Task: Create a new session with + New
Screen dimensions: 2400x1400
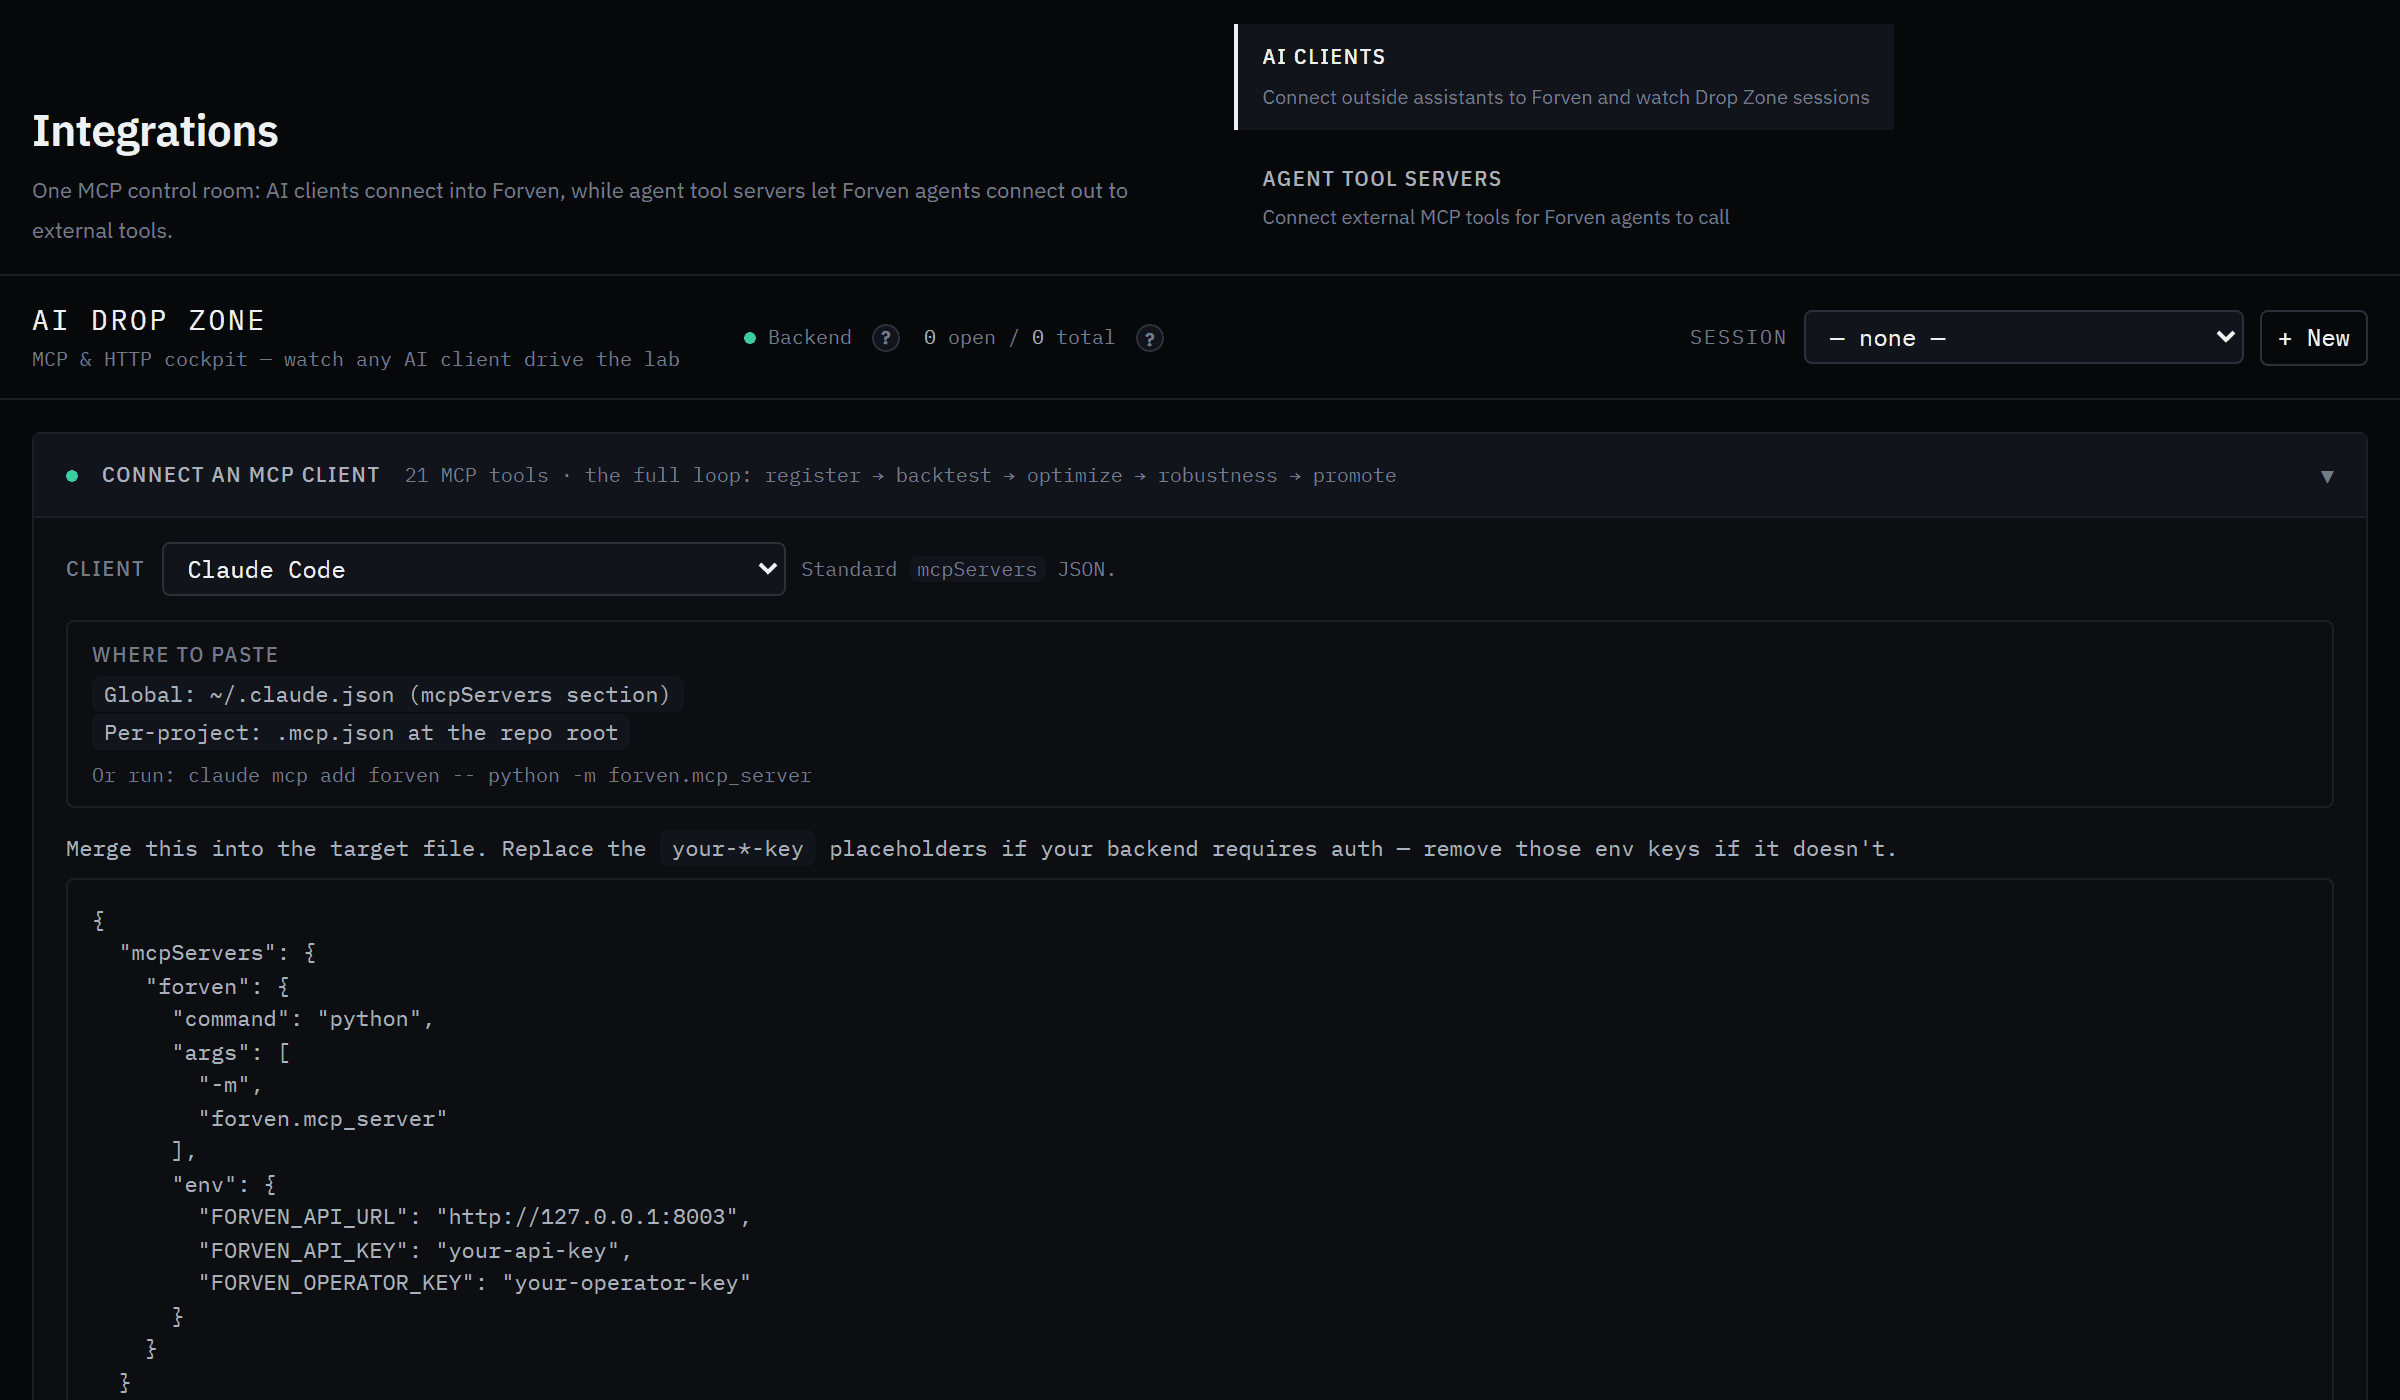Action: click(2313, 338)
